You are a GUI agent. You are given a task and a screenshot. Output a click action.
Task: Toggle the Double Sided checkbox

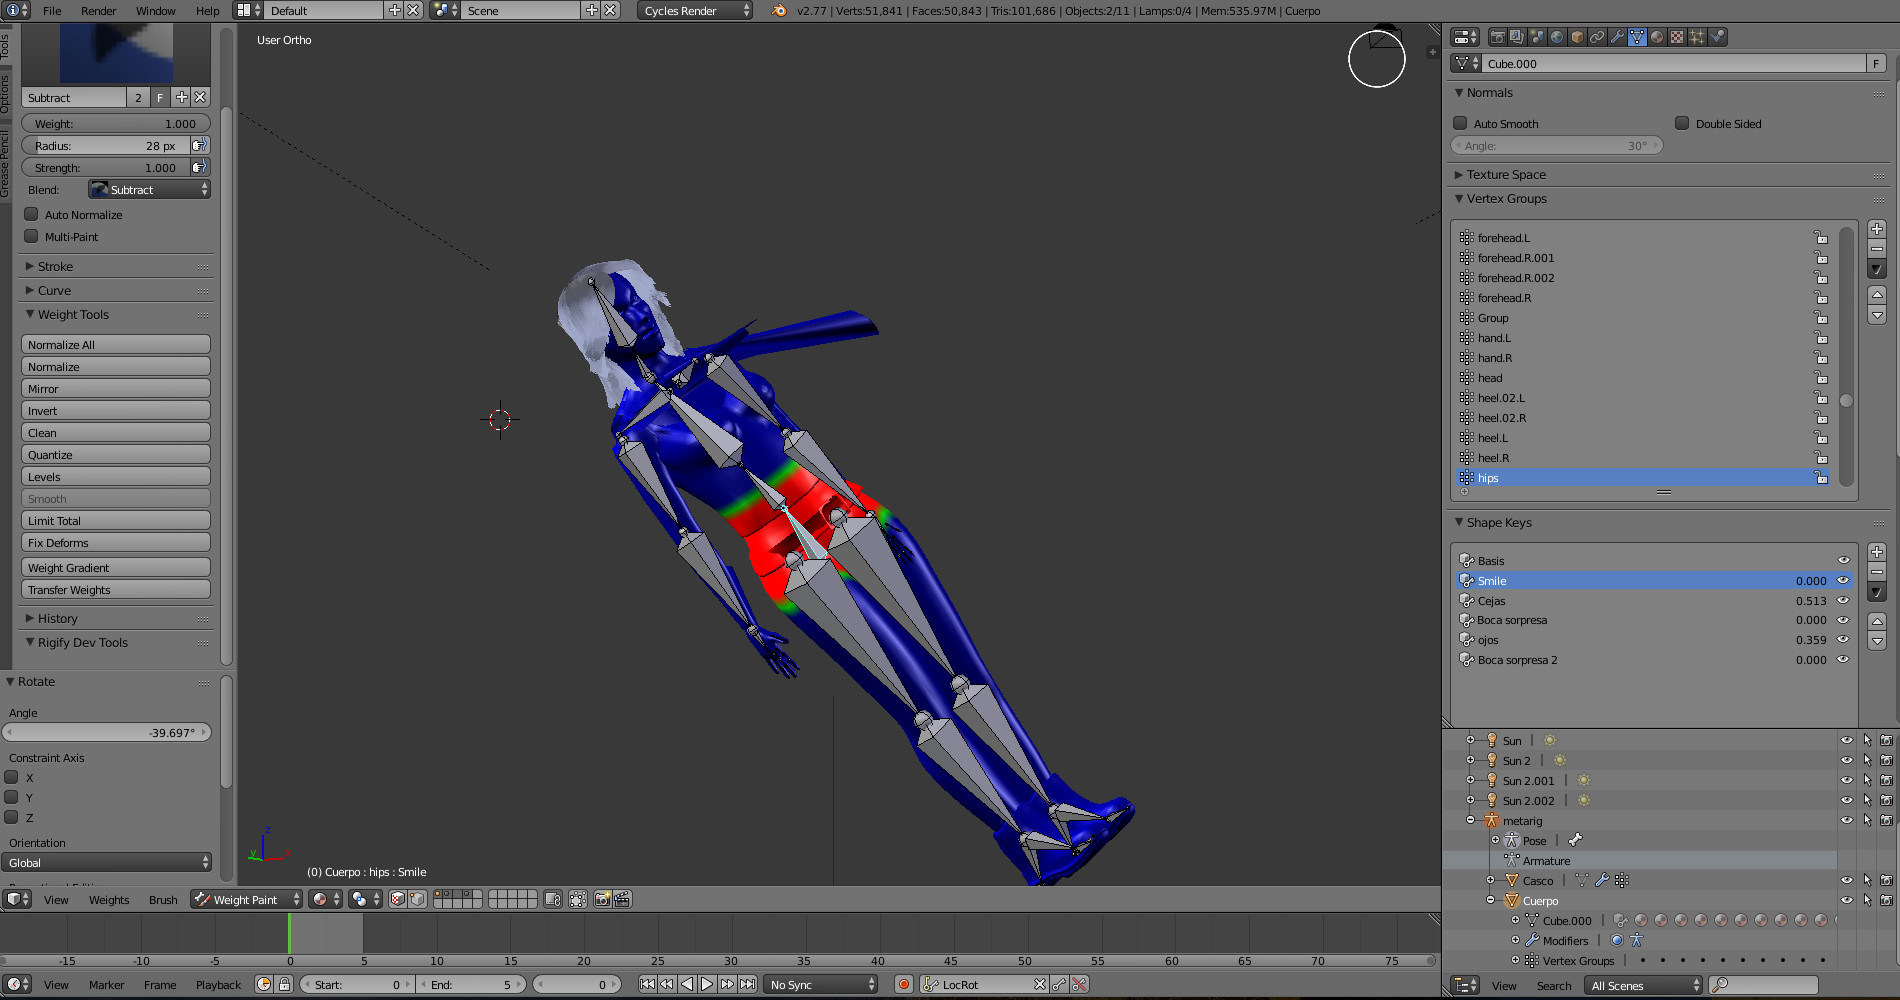[1682, 124]
